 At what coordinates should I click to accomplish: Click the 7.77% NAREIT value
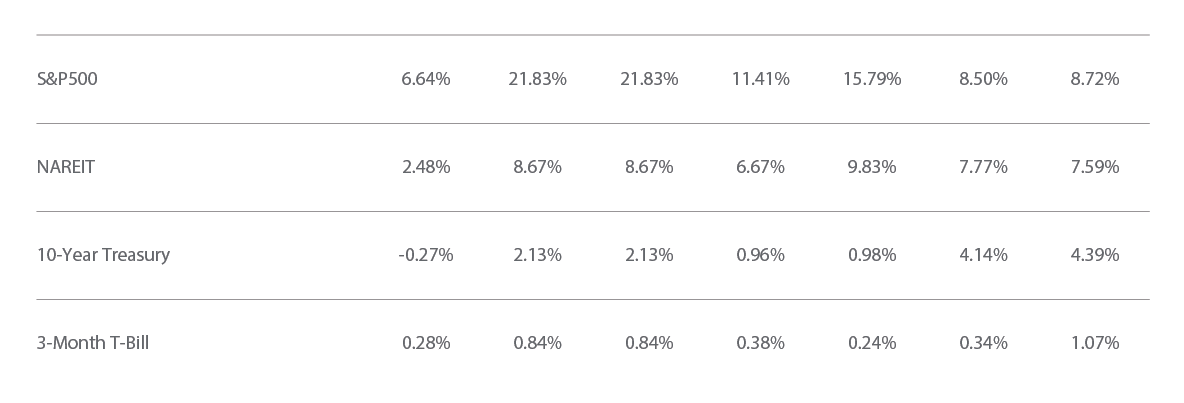point(983,167)
